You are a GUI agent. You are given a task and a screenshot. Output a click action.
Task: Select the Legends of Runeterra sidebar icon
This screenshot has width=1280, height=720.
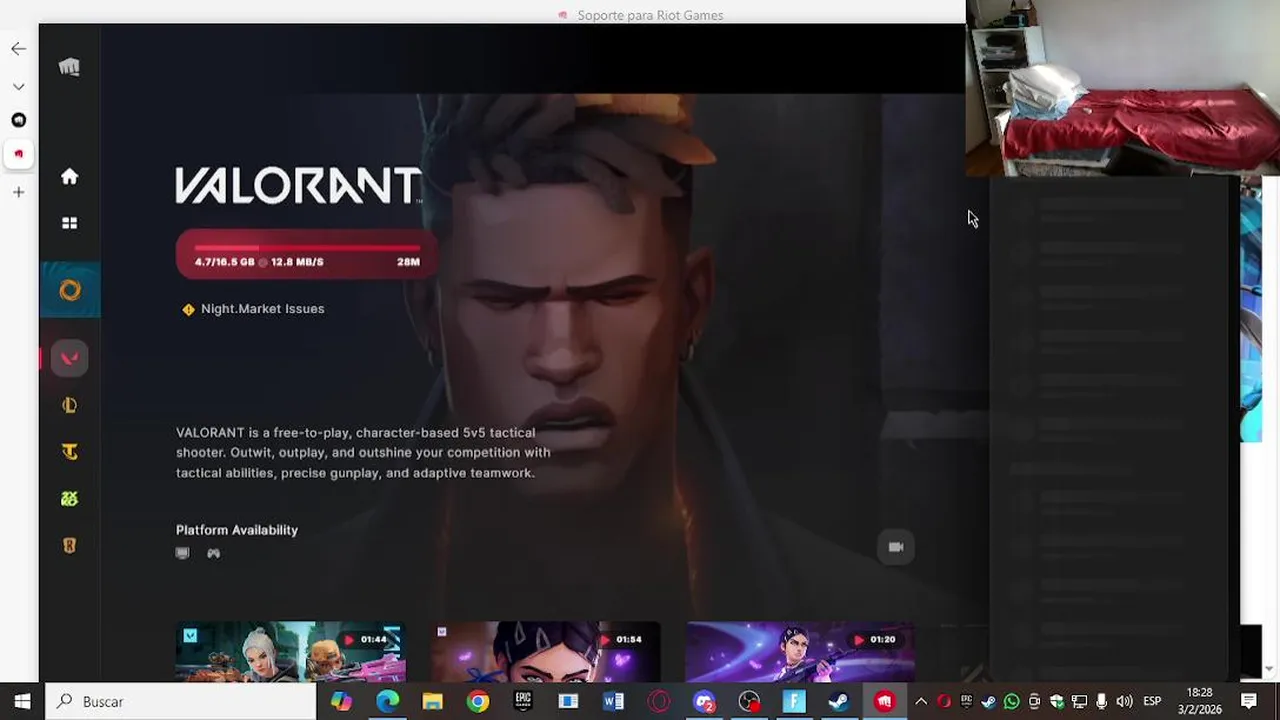(69, 546)
